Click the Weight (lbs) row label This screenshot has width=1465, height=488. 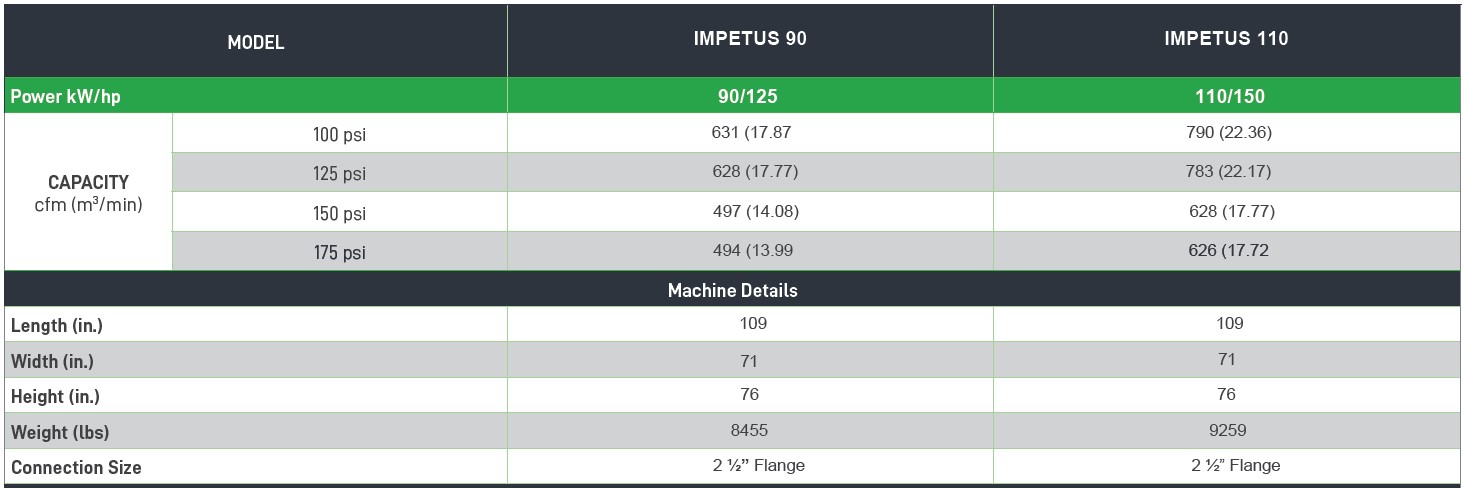[x=60, y=433]
